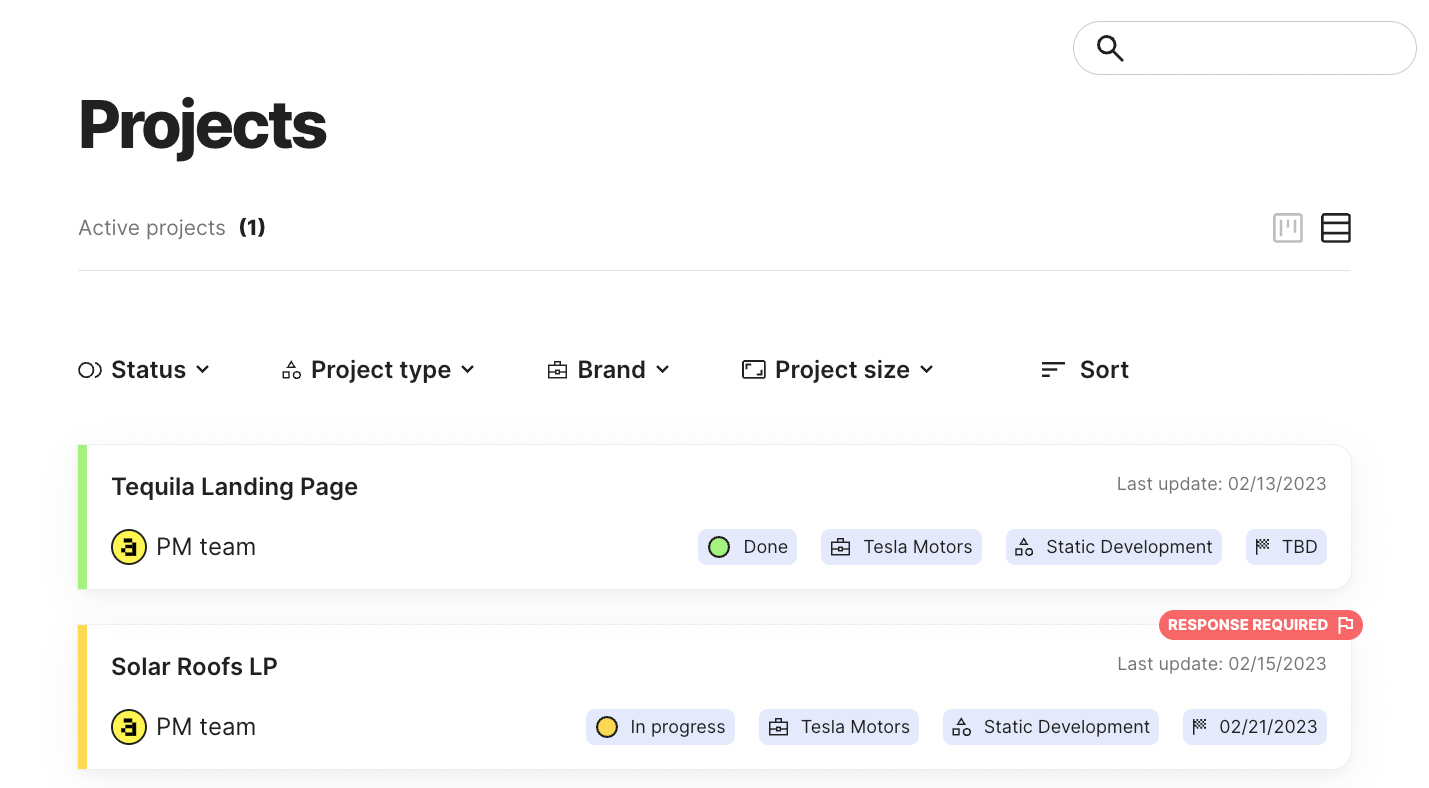Click the Response Required badge
The width and height of the screenshot is (1429, 788).
[1261, 625]
